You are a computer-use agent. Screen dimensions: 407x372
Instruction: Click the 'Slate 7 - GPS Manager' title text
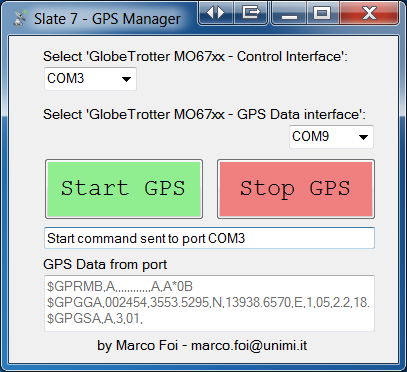tap(107, 19)
